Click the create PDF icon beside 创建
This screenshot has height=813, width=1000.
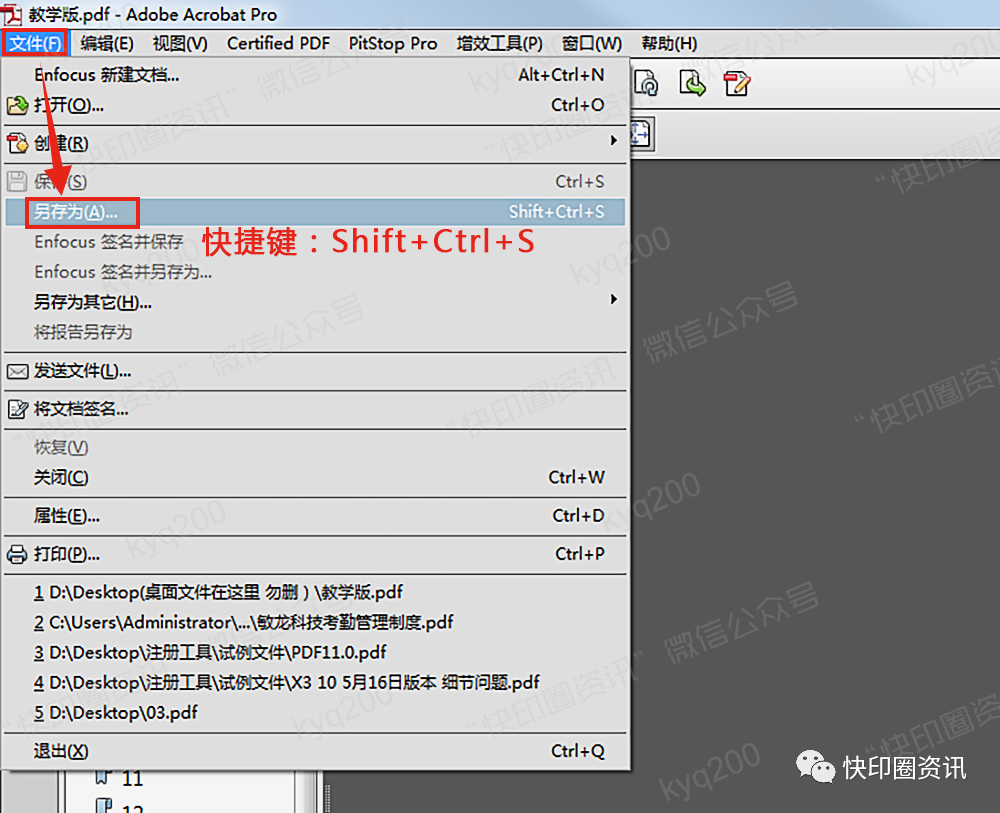pyautogui.click(x=17, y=143)
